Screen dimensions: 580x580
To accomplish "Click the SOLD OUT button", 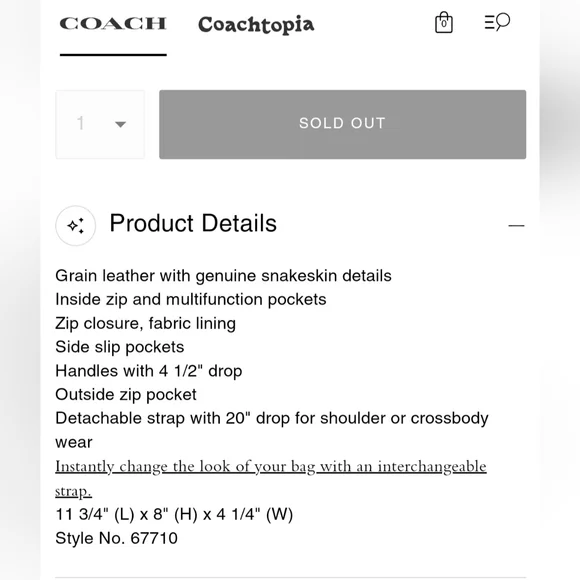I will pos(343,124).
